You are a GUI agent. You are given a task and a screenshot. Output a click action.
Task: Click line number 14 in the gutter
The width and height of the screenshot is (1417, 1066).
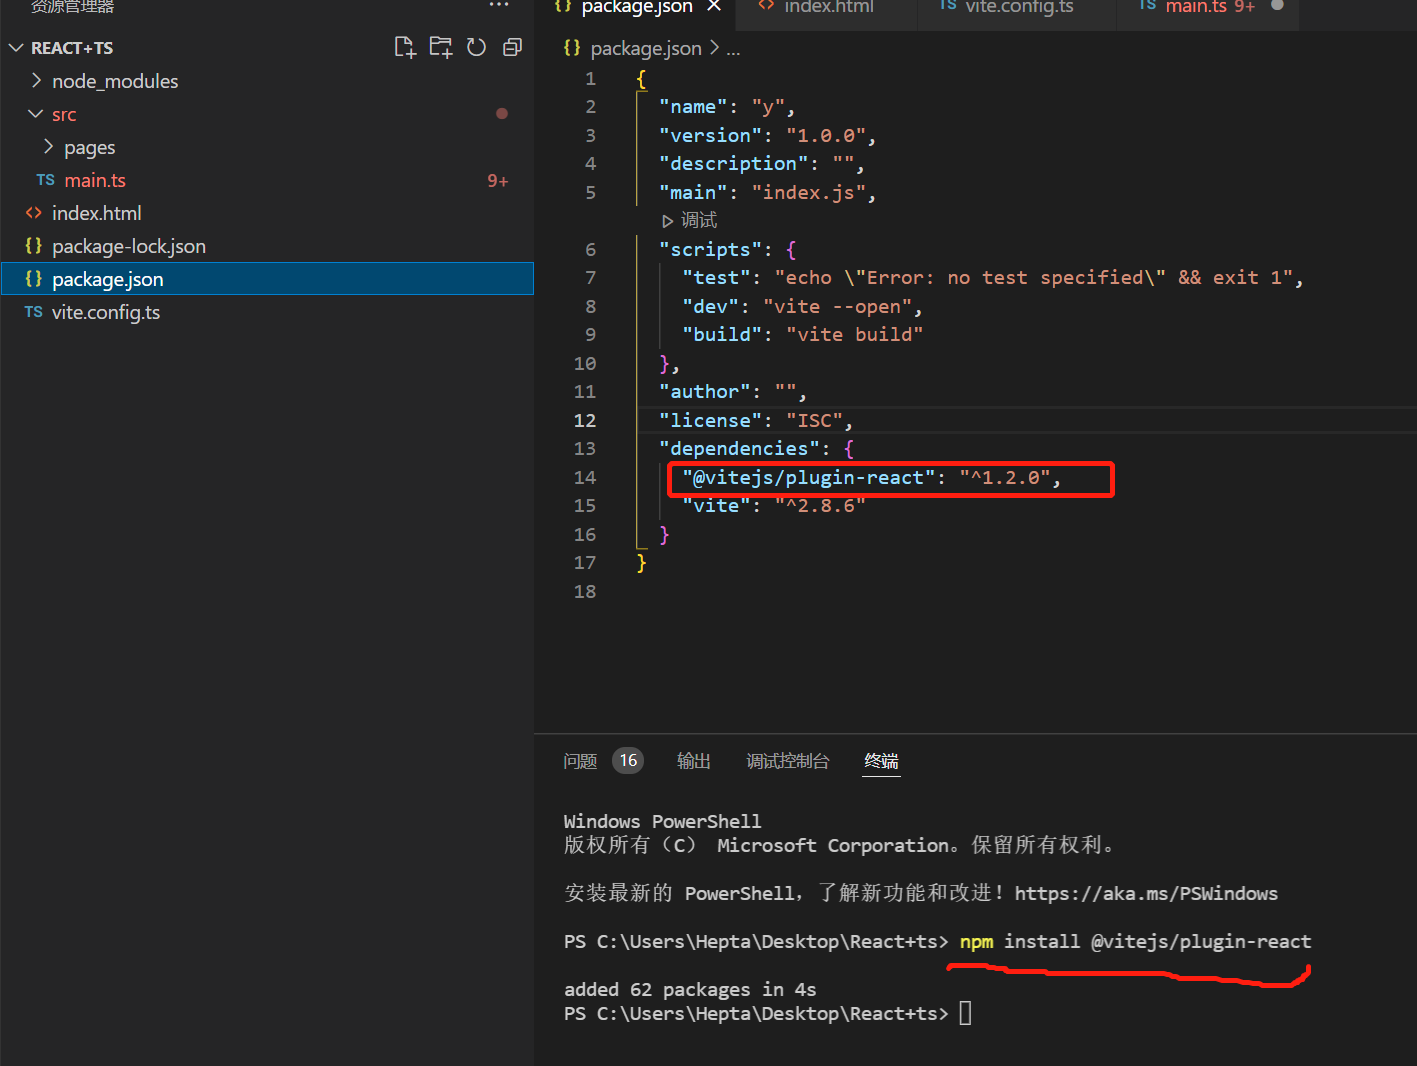[x=585, y=477]
